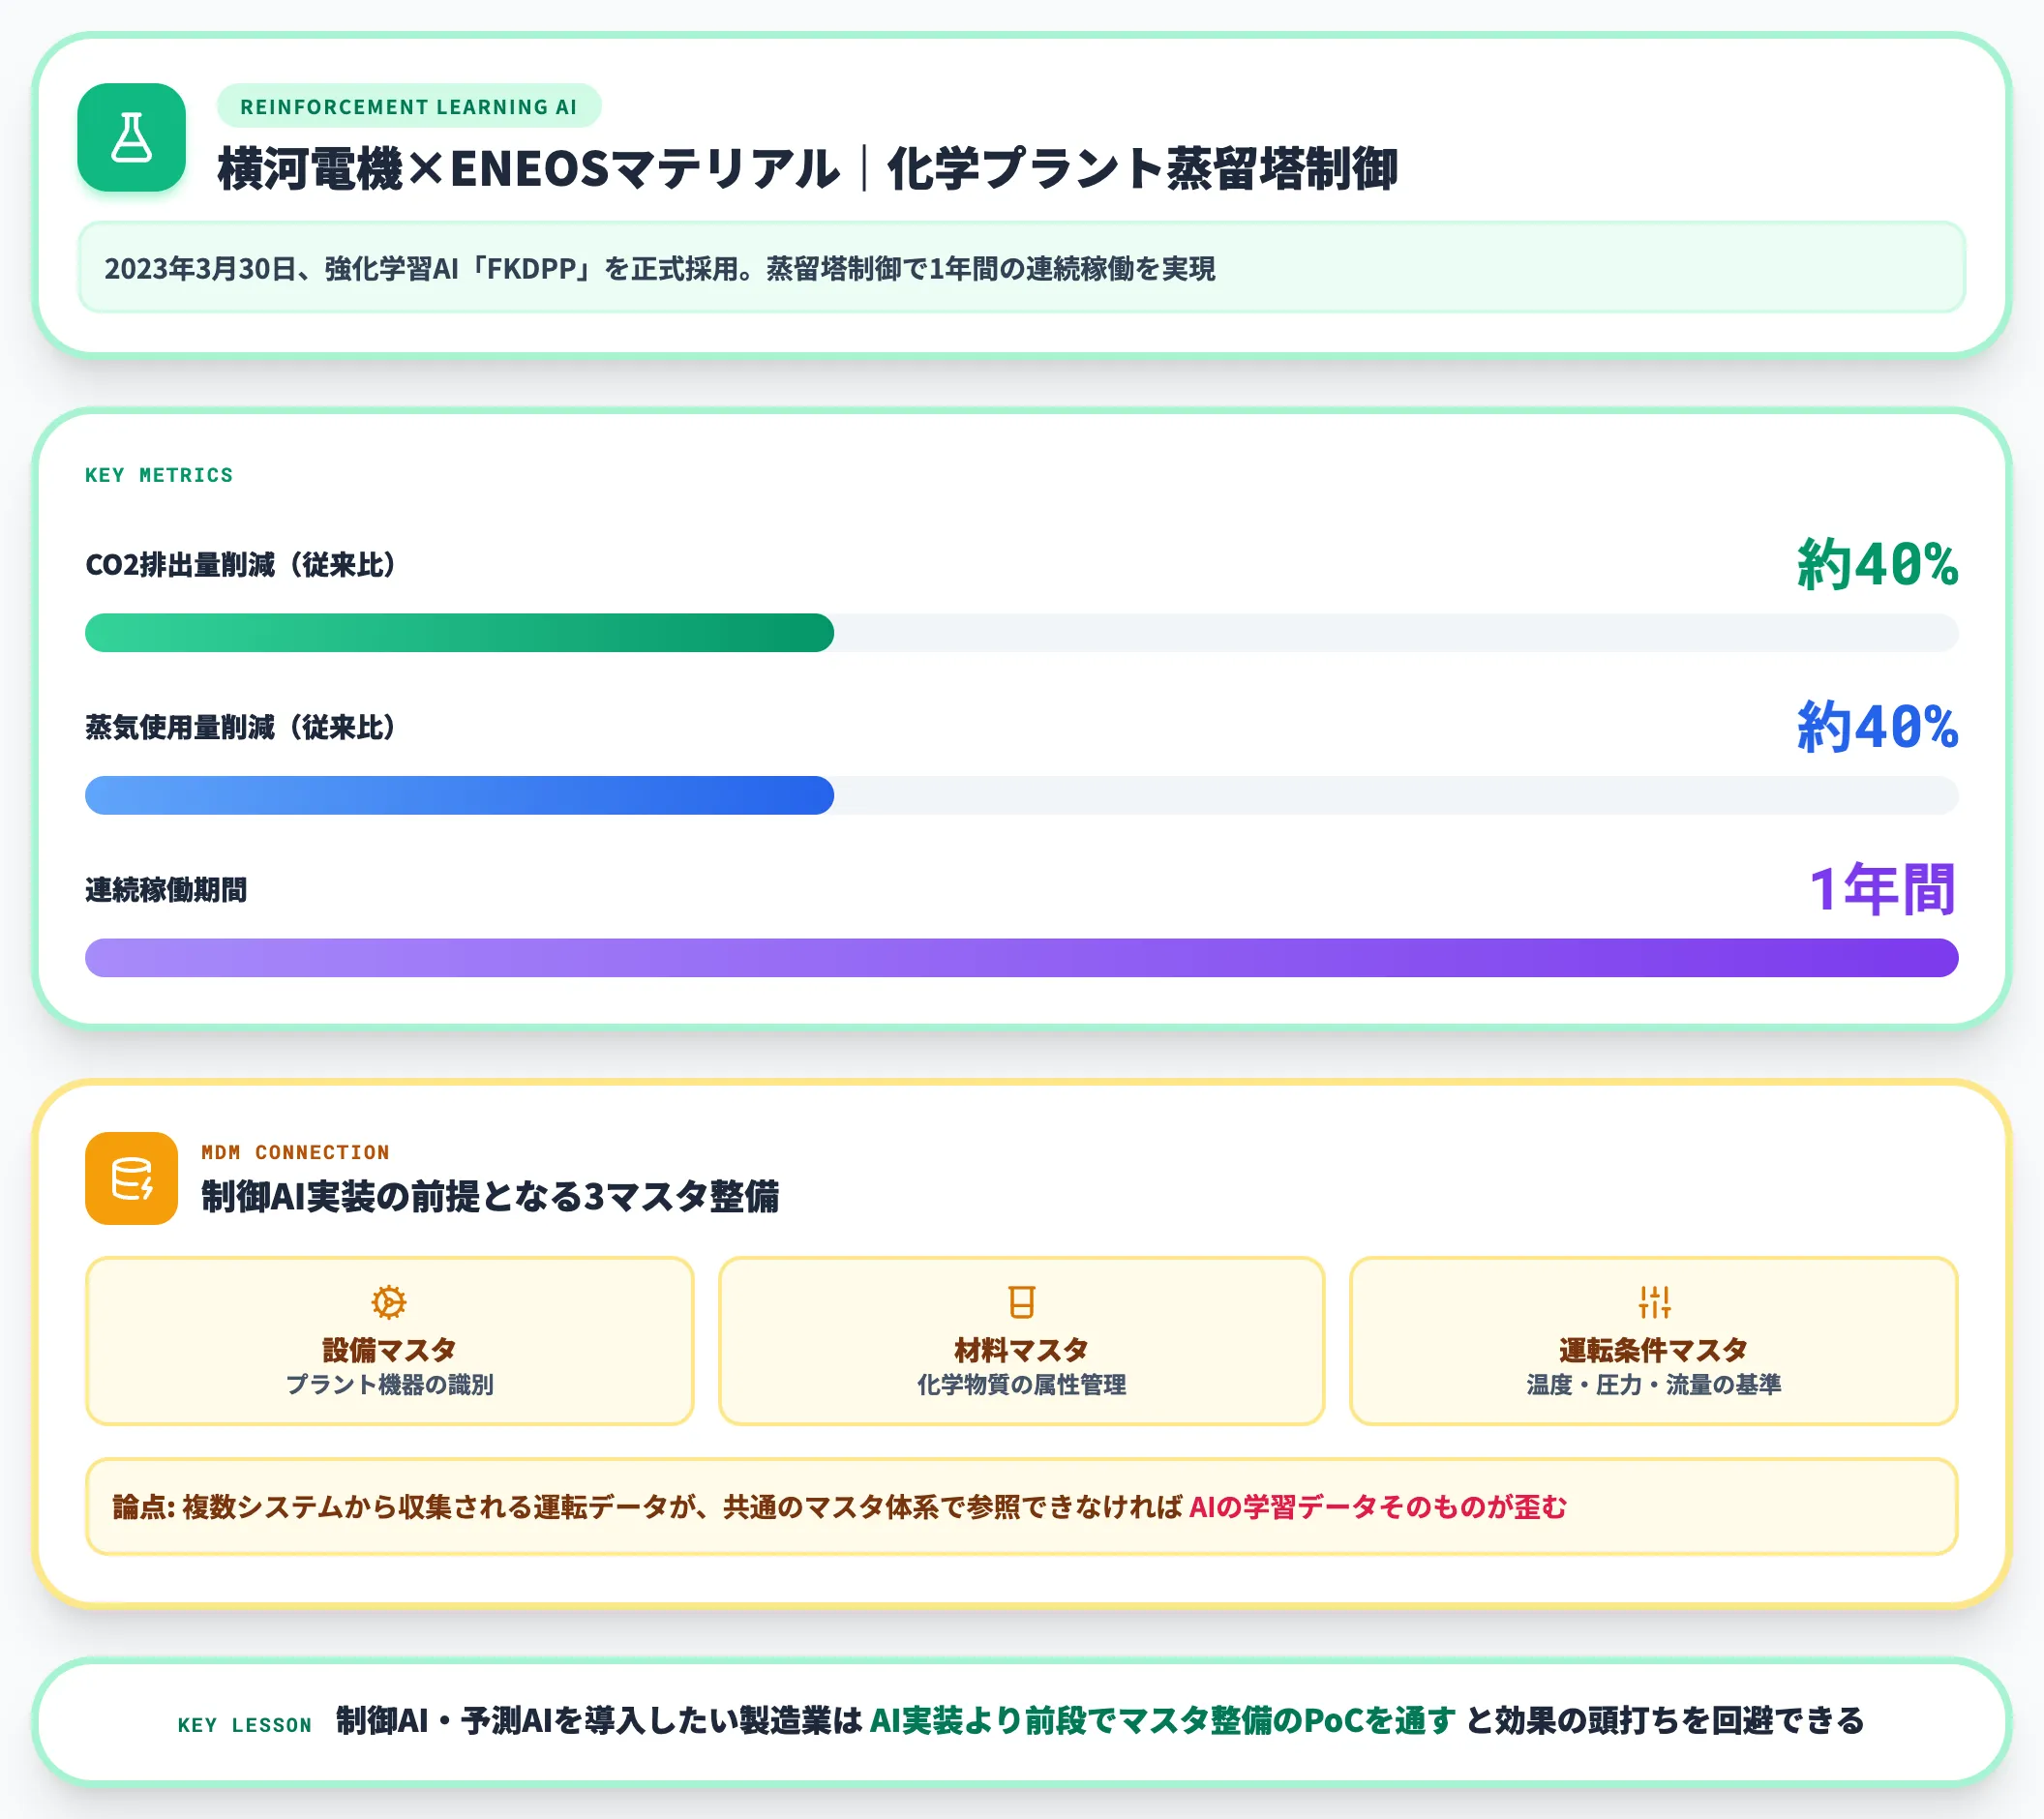Click the 温度・圧力・流量の基準 subtitle

point(1654,1384)
